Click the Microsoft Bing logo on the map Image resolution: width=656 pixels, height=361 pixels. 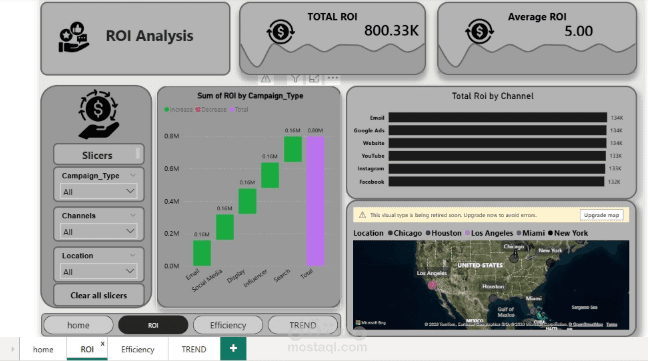371,323
